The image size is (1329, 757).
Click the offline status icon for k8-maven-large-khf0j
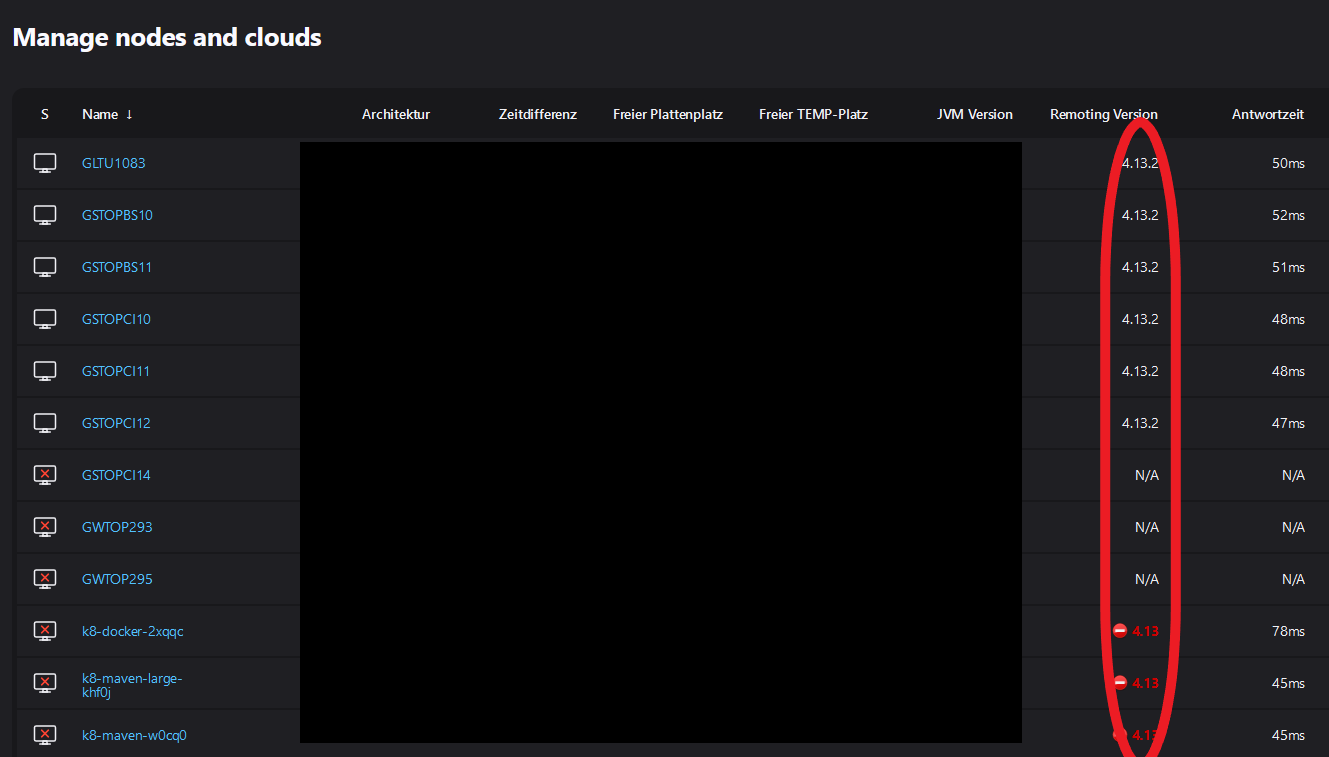click(x=45, y=683)
